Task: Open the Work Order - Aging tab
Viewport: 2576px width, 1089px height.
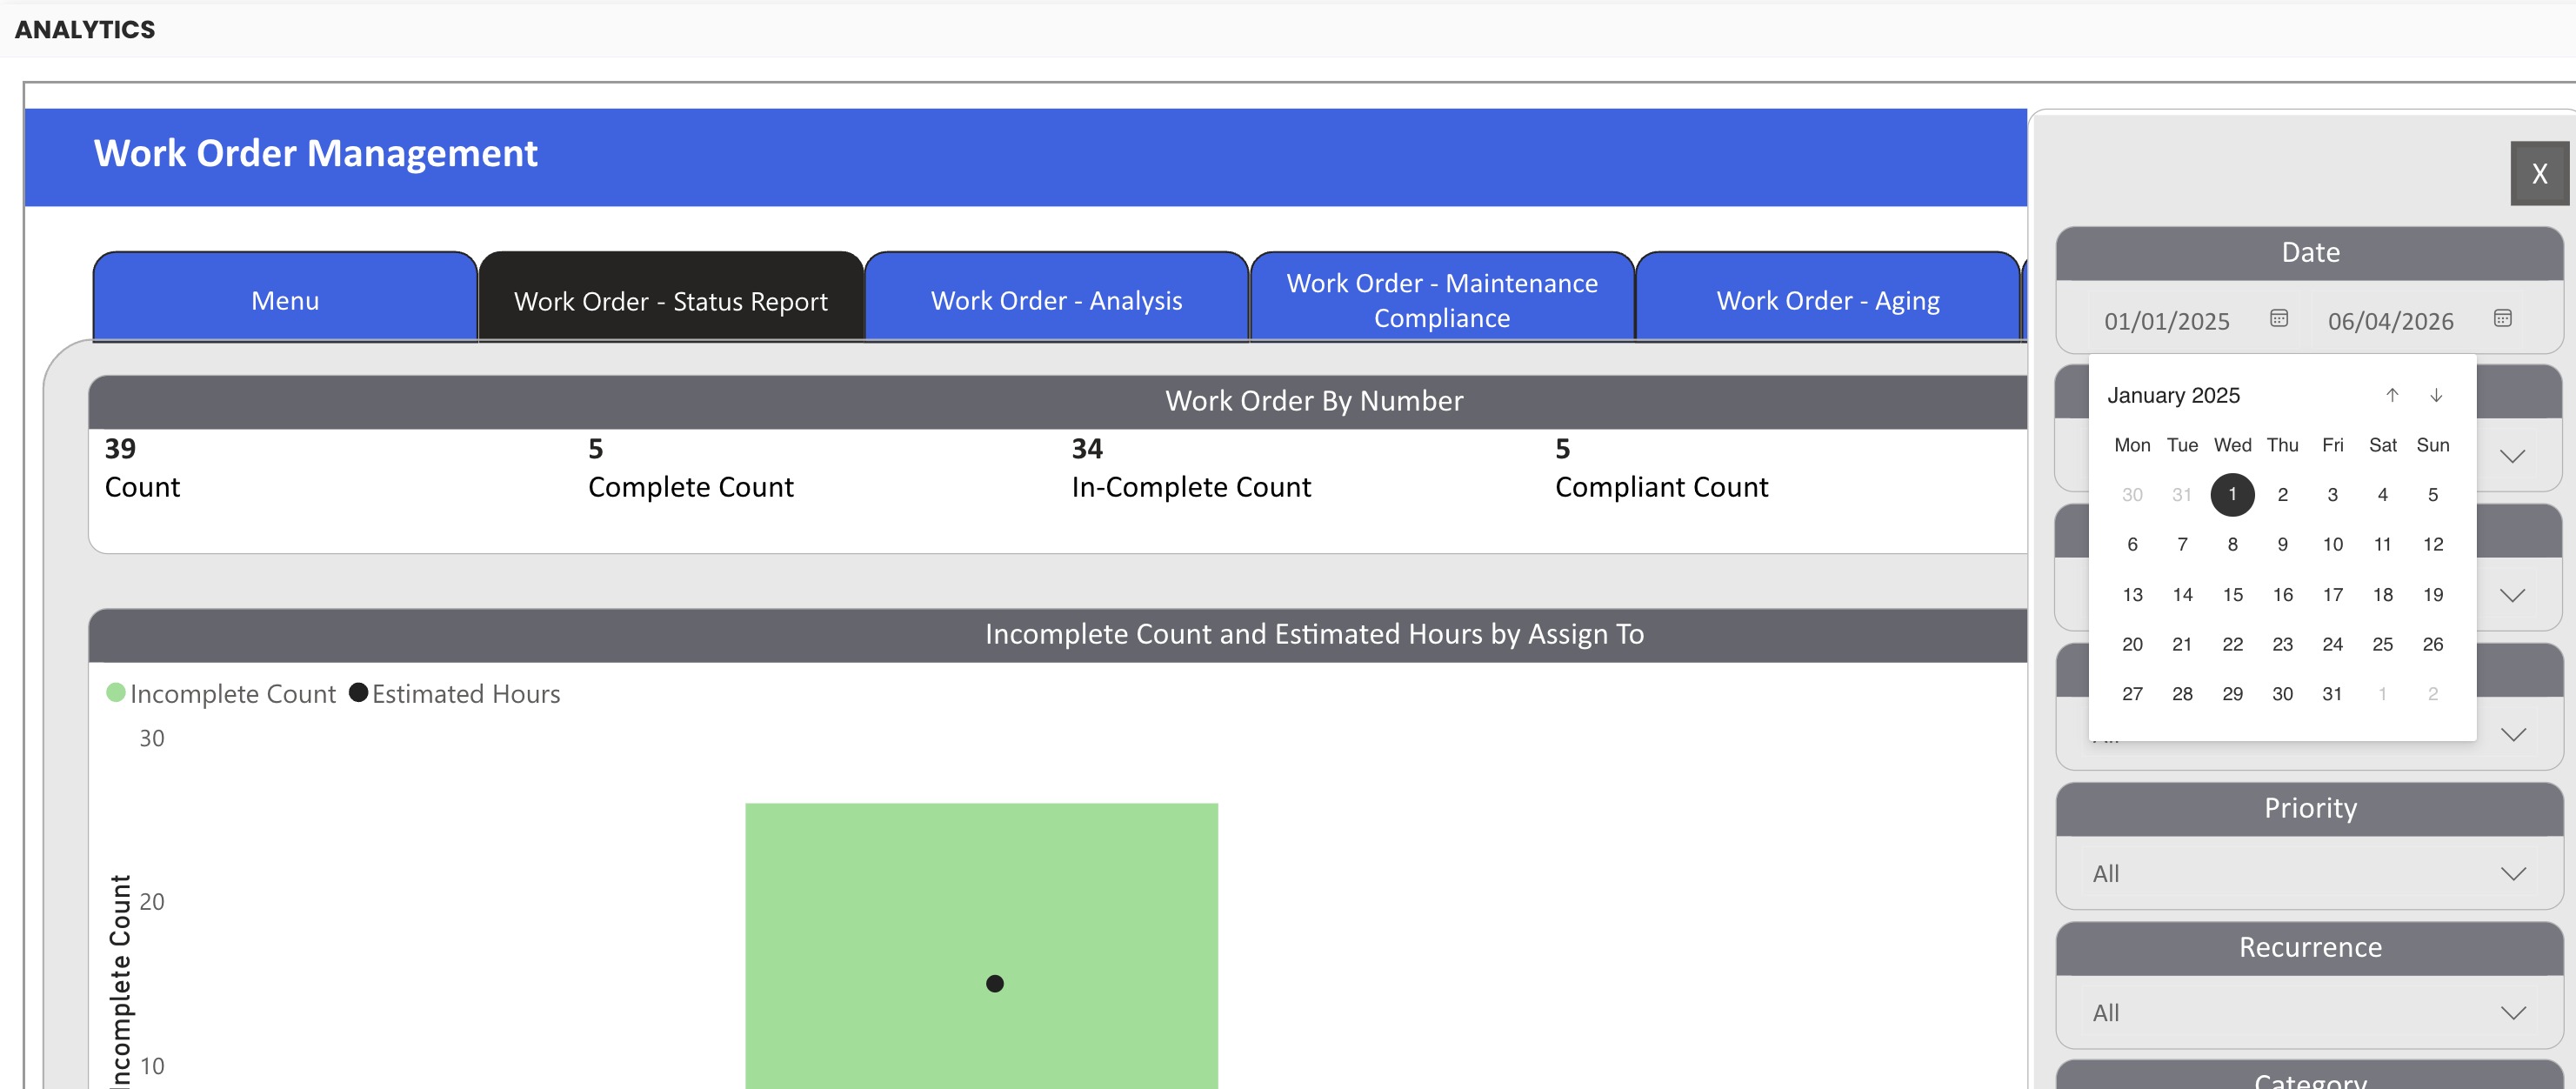Action: (x=1827, y=300)
